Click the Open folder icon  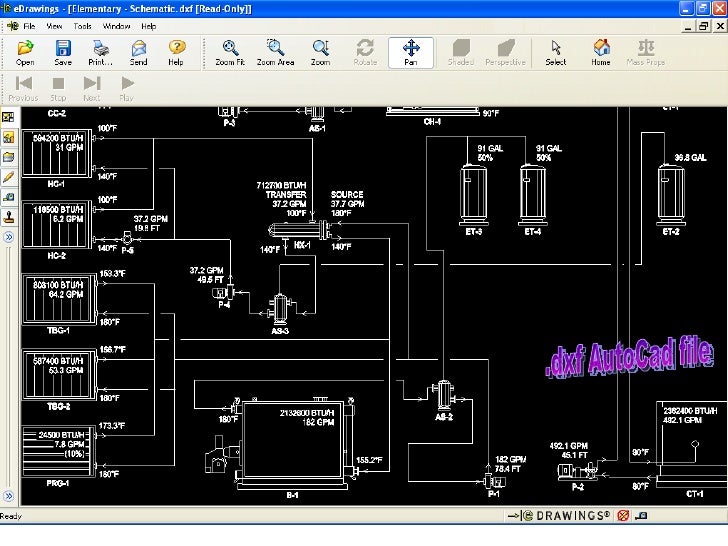(x=25, y=48)
